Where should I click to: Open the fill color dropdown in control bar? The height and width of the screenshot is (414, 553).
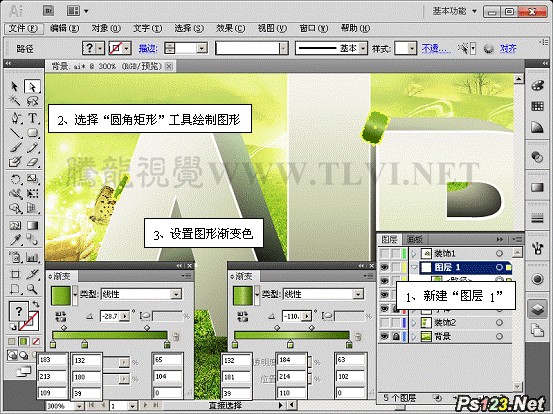click(x=100, y=48)
